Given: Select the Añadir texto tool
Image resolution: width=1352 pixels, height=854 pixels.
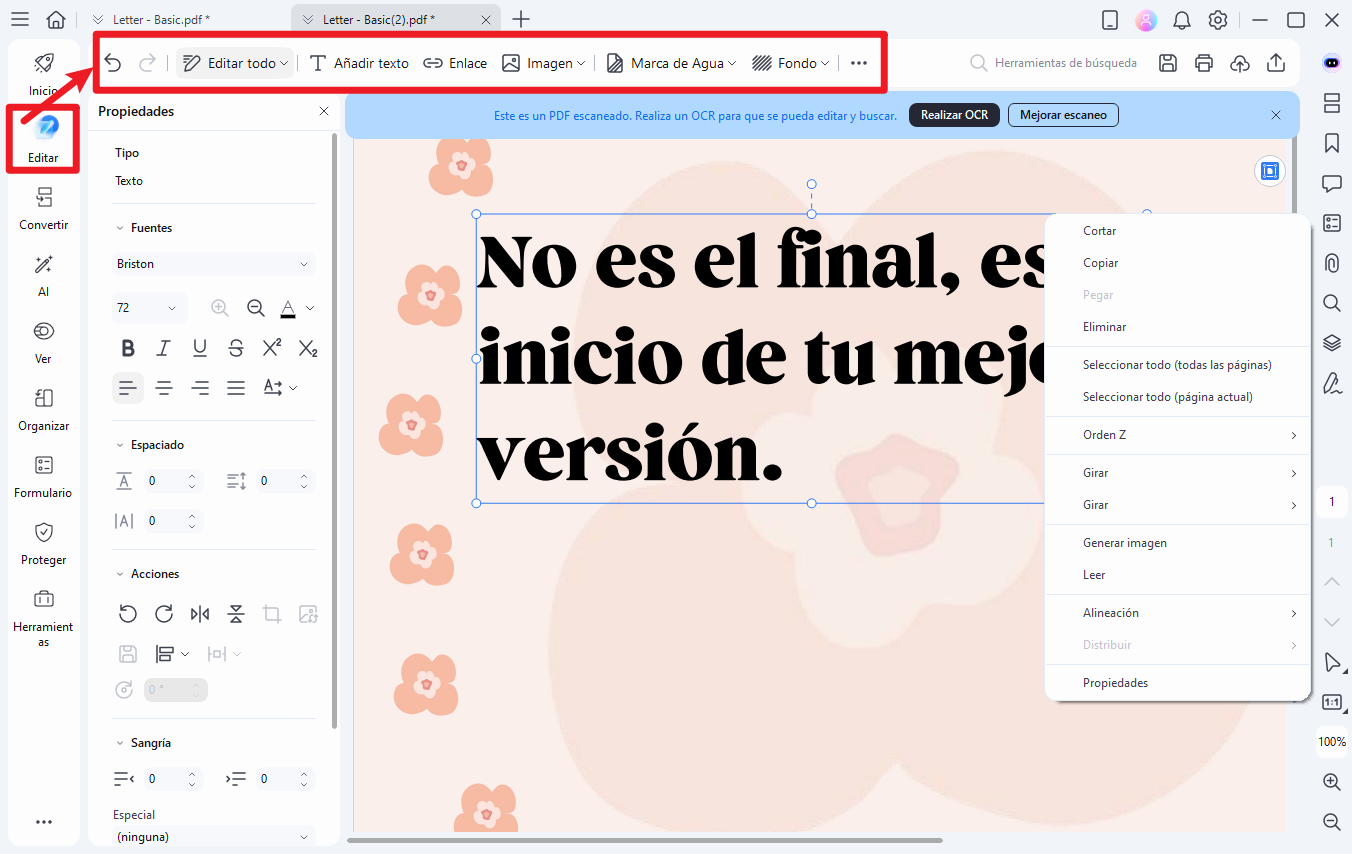Looking at the screenshot, I should pos(357,62).
